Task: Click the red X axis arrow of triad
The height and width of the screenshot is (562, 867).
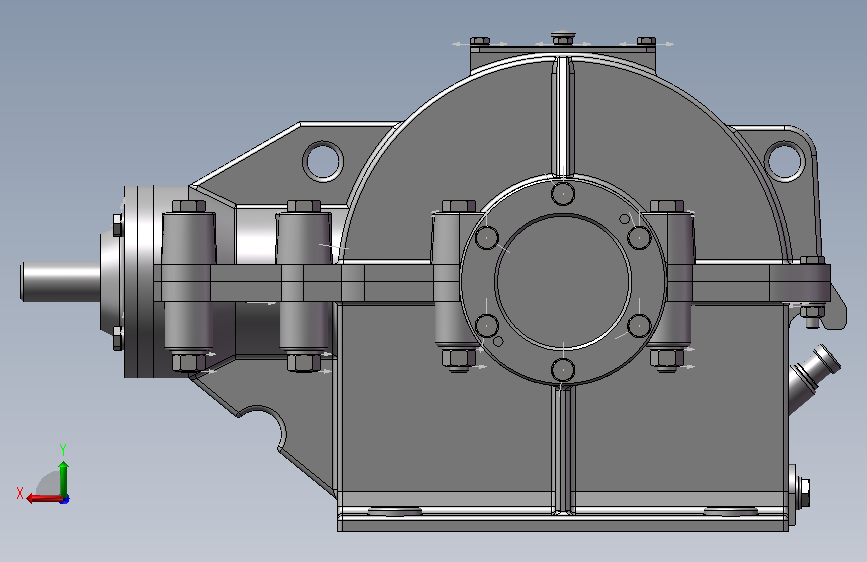Action: tap(43, 499)
